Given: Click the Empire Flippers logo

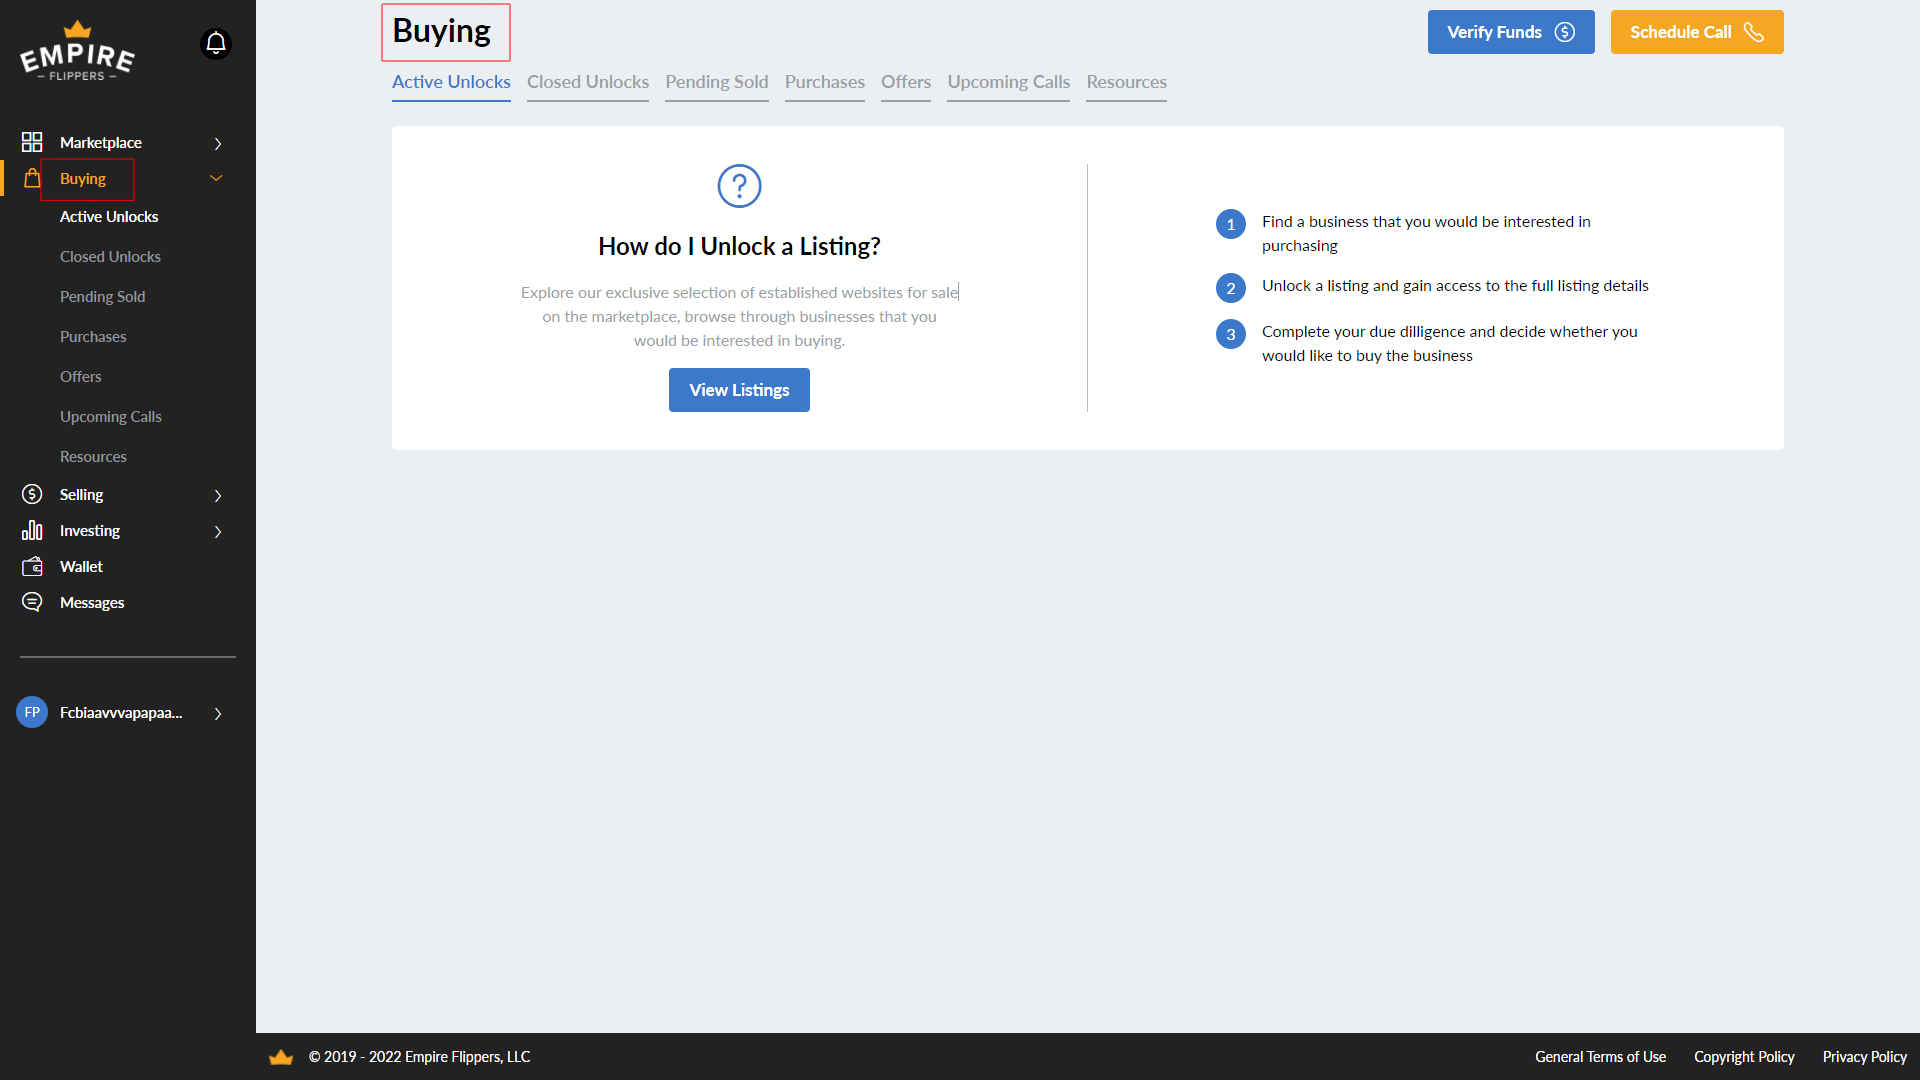Looking at the screenshot, I should click(x=77, y=52).
